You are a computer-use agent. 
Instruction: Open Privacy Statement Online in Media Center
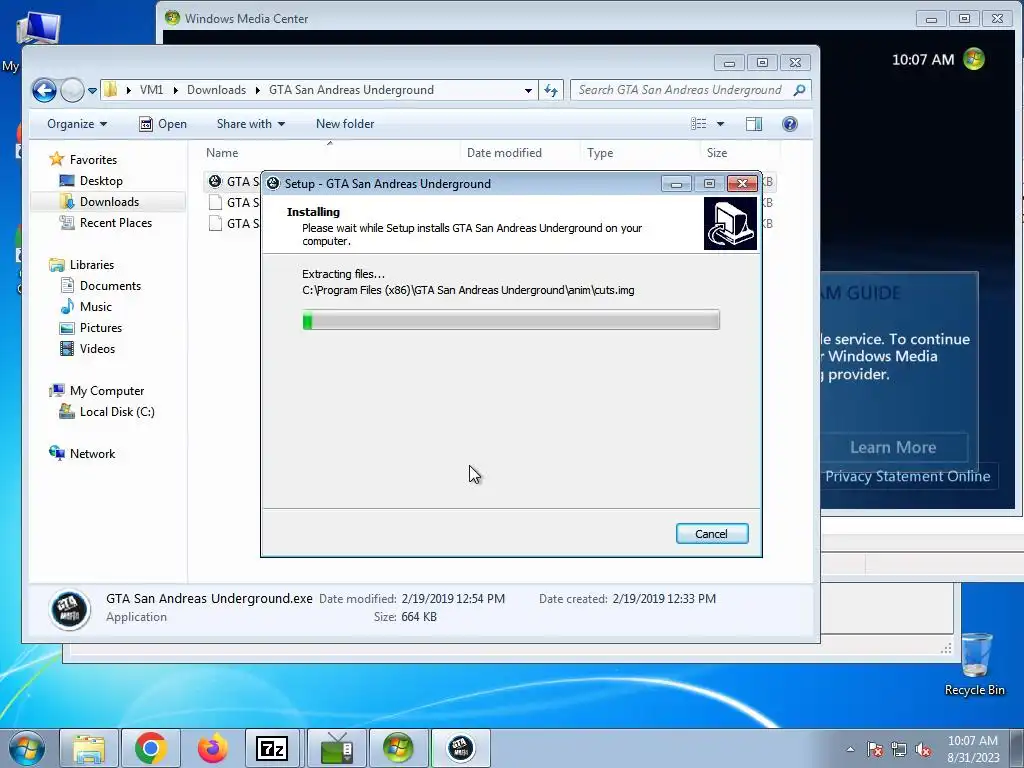coord(907,476)
